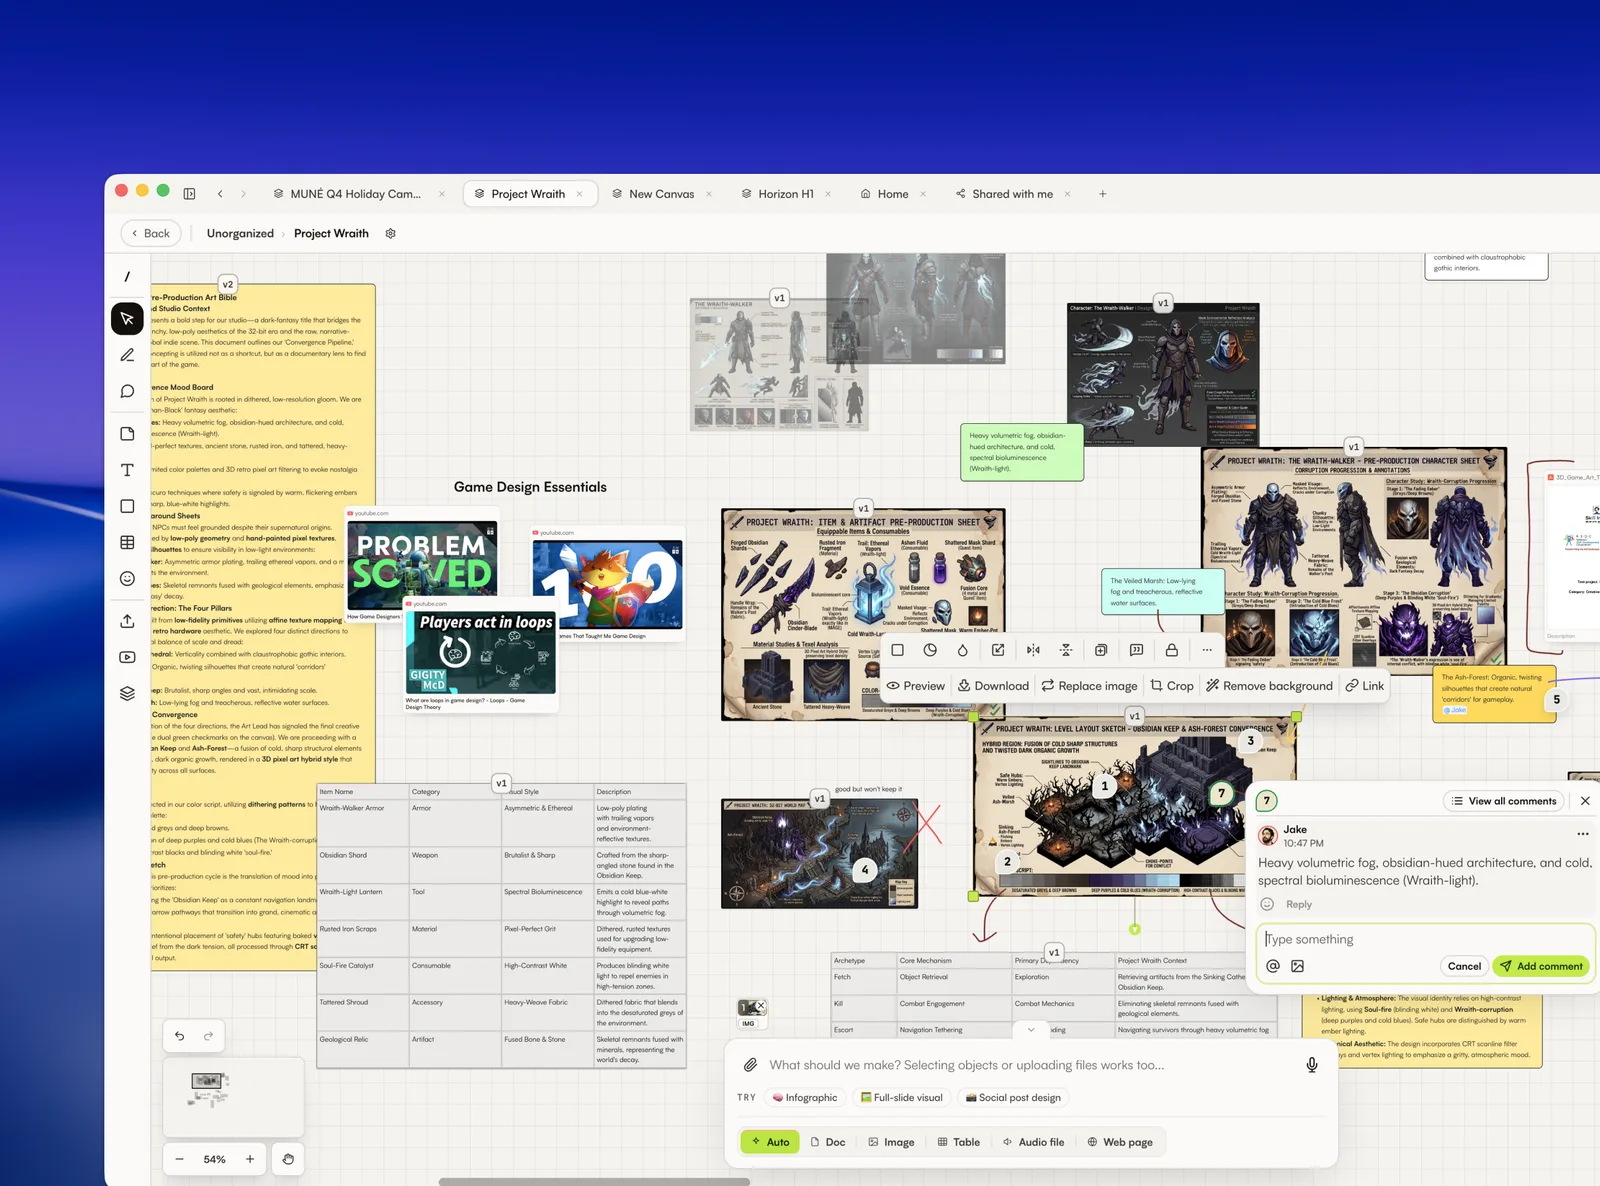Click Add comment
Image resolution: width=1600 pixels, height=1186 pixels.
click(1541, 966)
